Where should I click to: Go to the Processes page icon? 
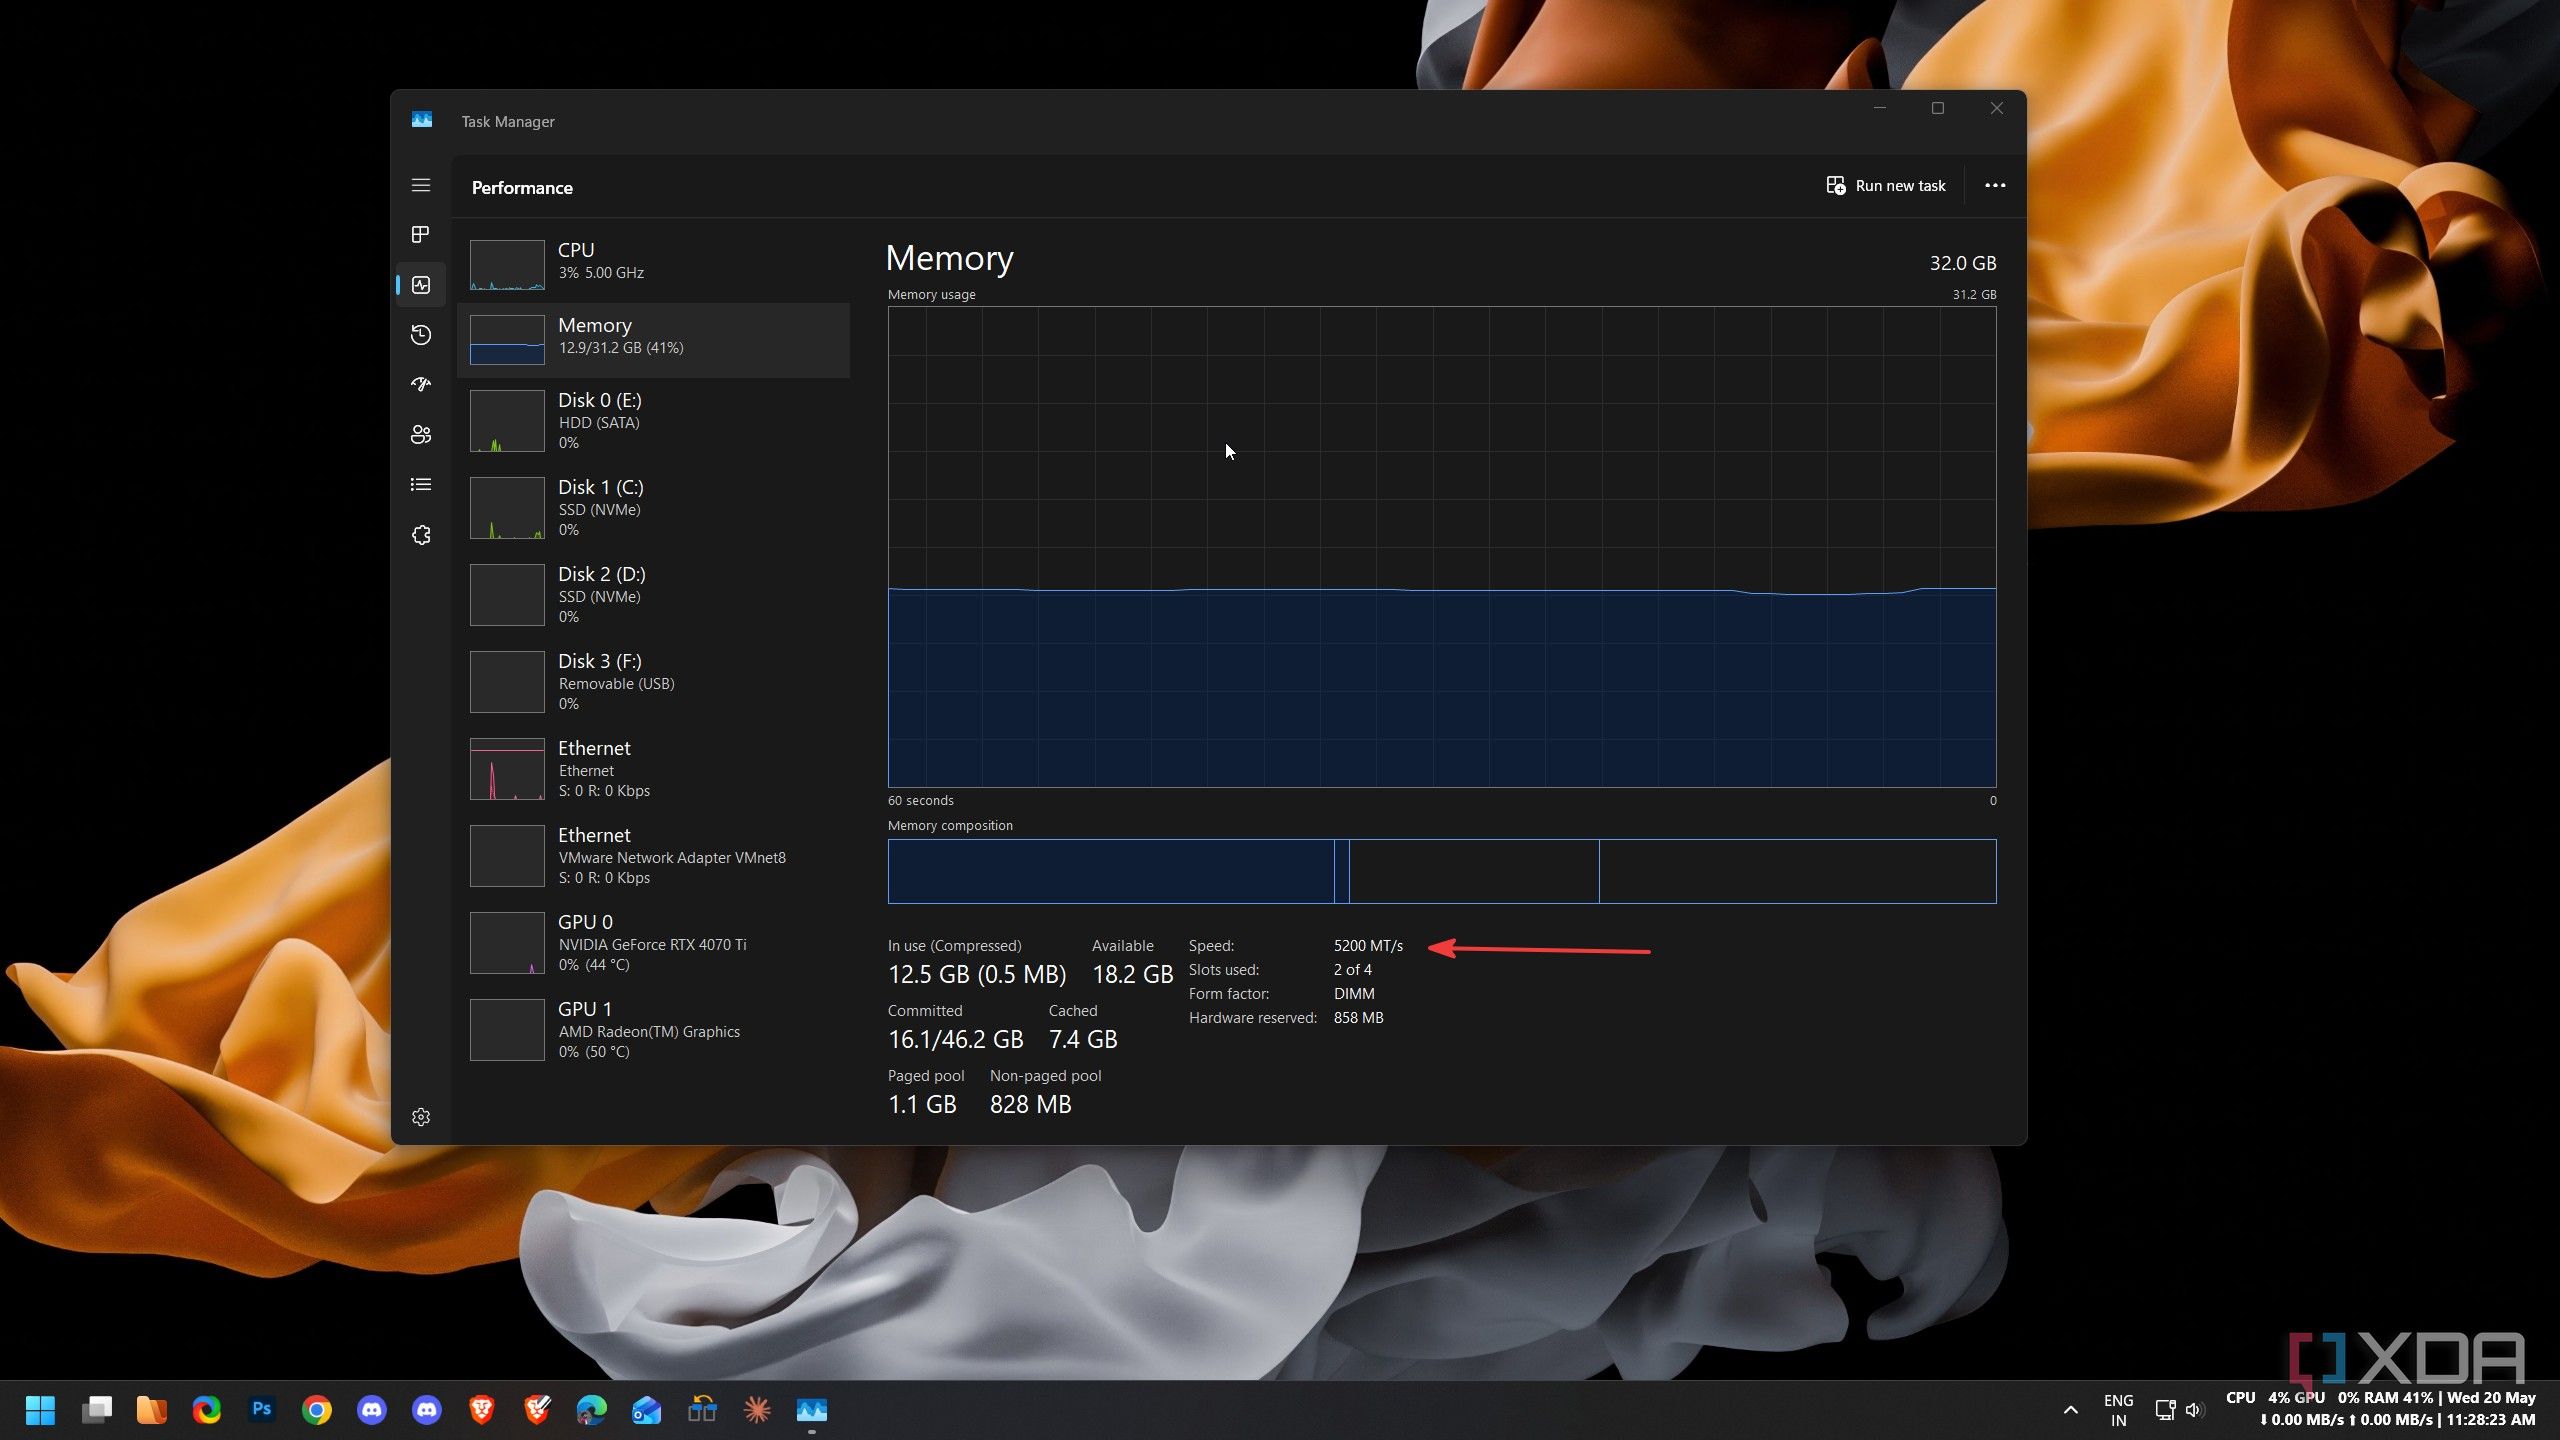[421, 234]
